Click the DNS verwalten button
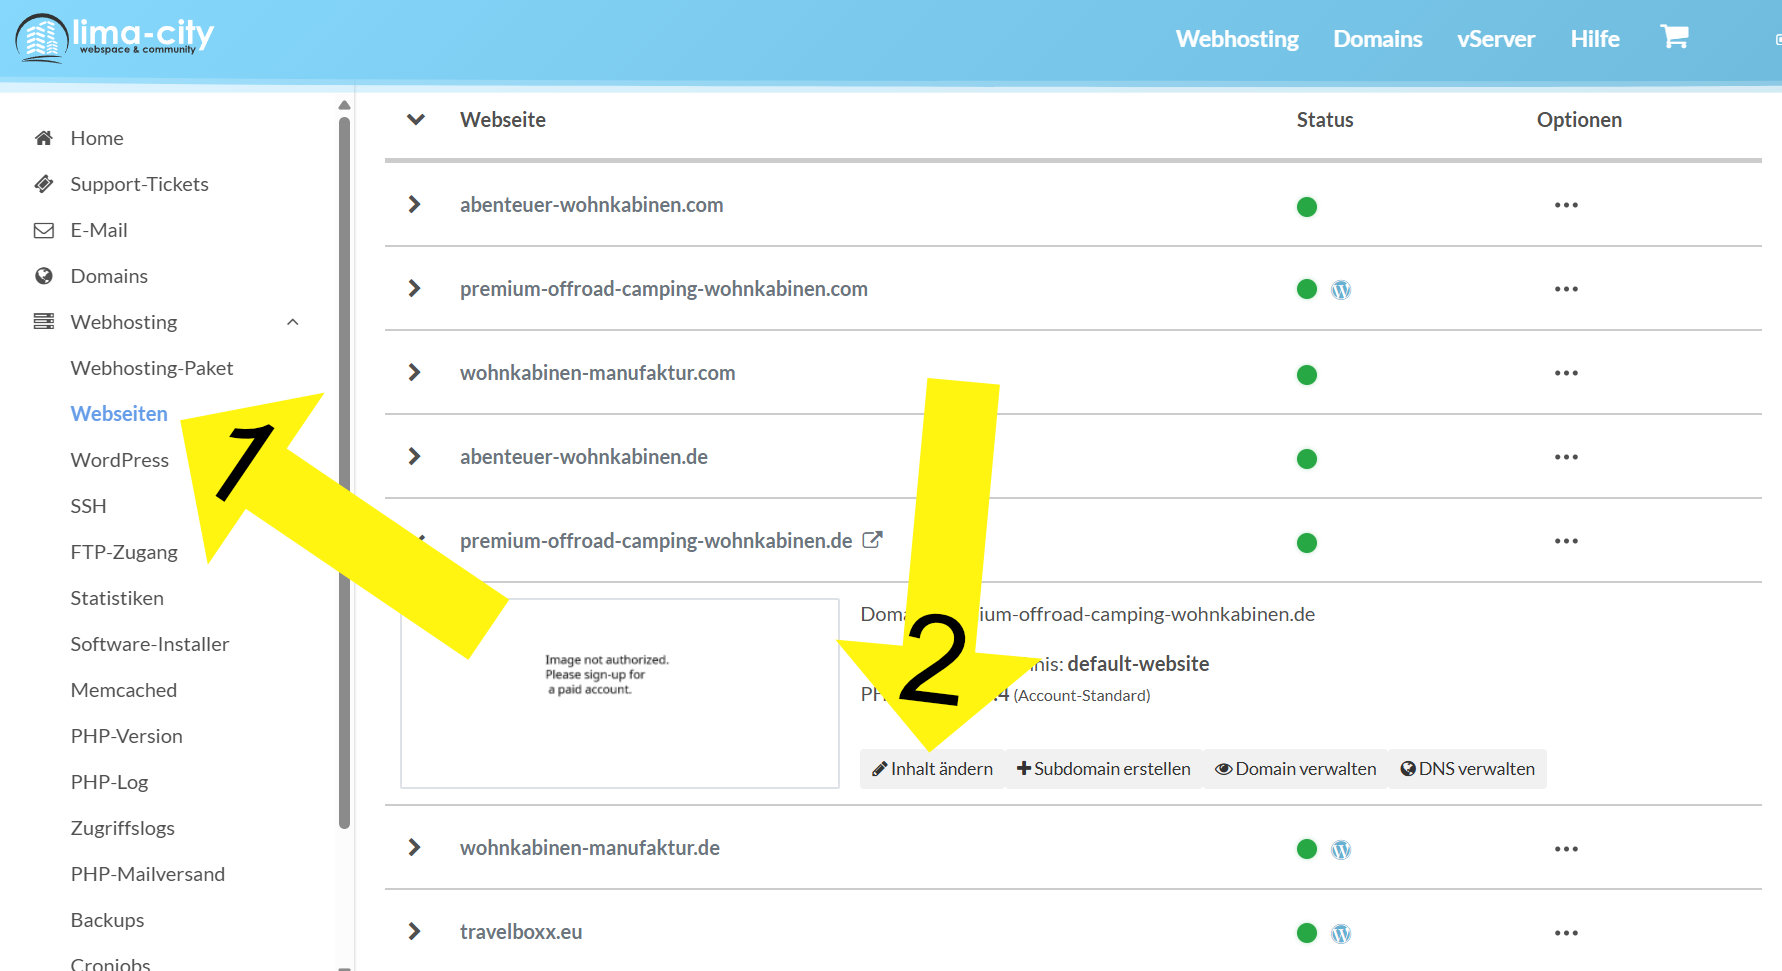The width and height of the screenshot is (1782, 971). point(1467,769)
